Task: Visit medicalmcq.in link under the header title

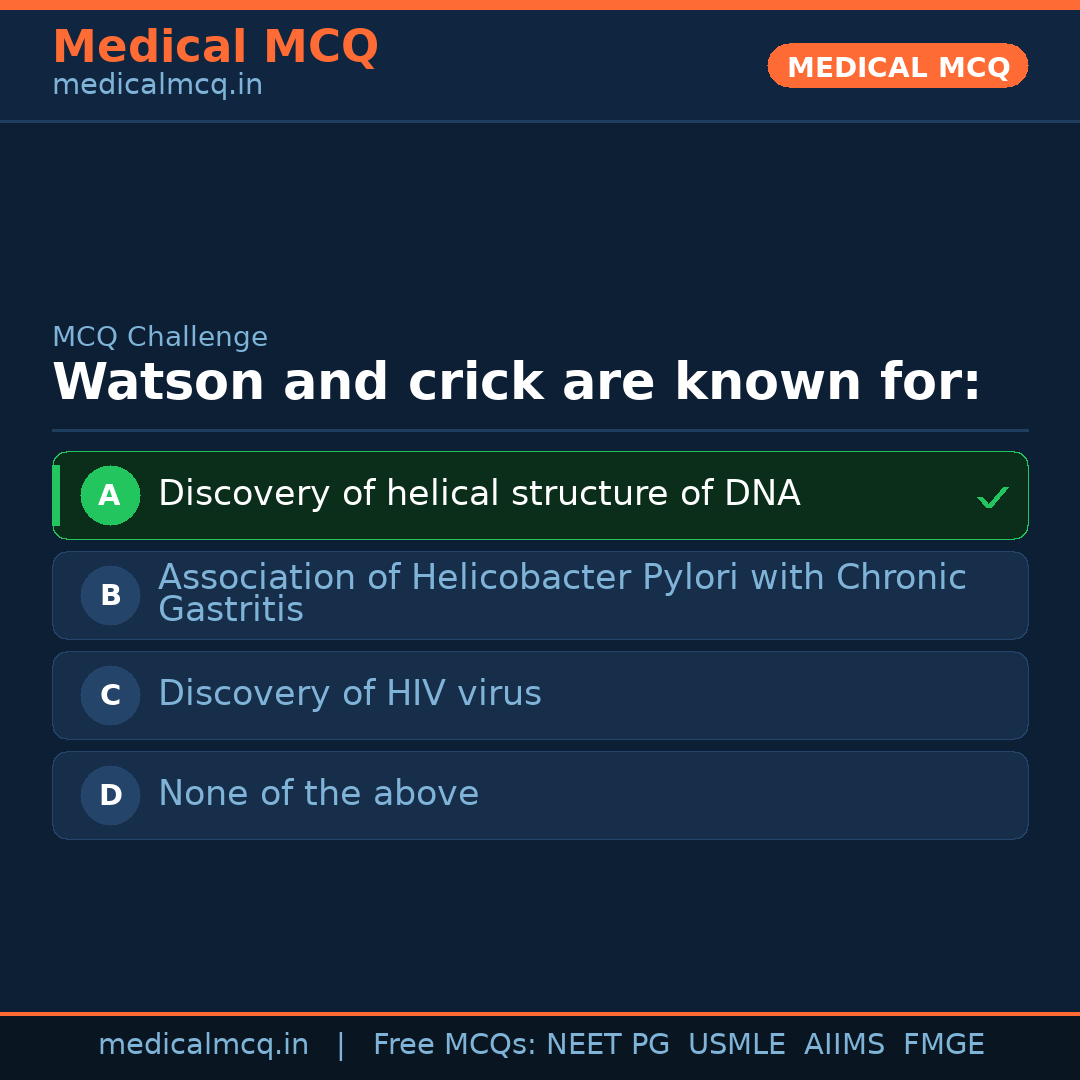Action: (157, 86)
